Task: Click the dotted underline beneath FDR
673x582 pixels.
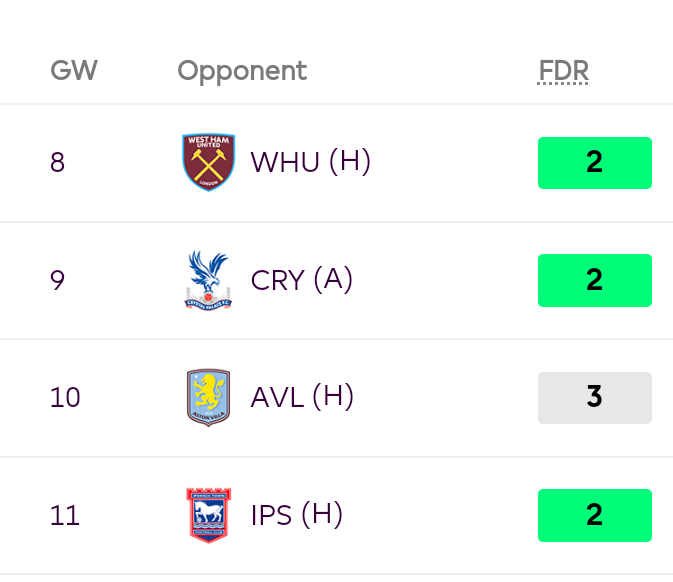Action: pyautogui.click(x=563, y=83)
